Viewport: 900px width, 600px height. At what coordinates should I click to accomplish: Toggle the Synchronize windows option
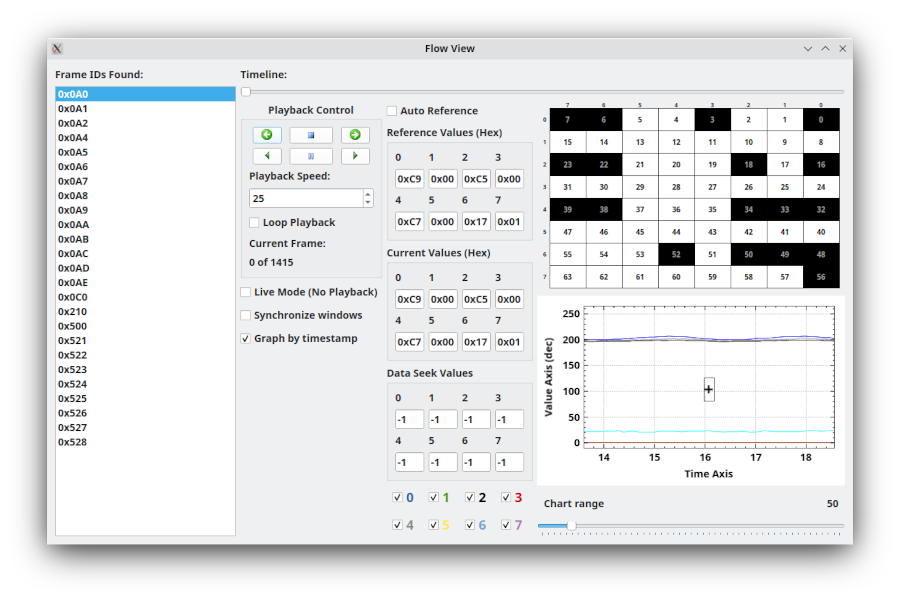pos(246,315)
